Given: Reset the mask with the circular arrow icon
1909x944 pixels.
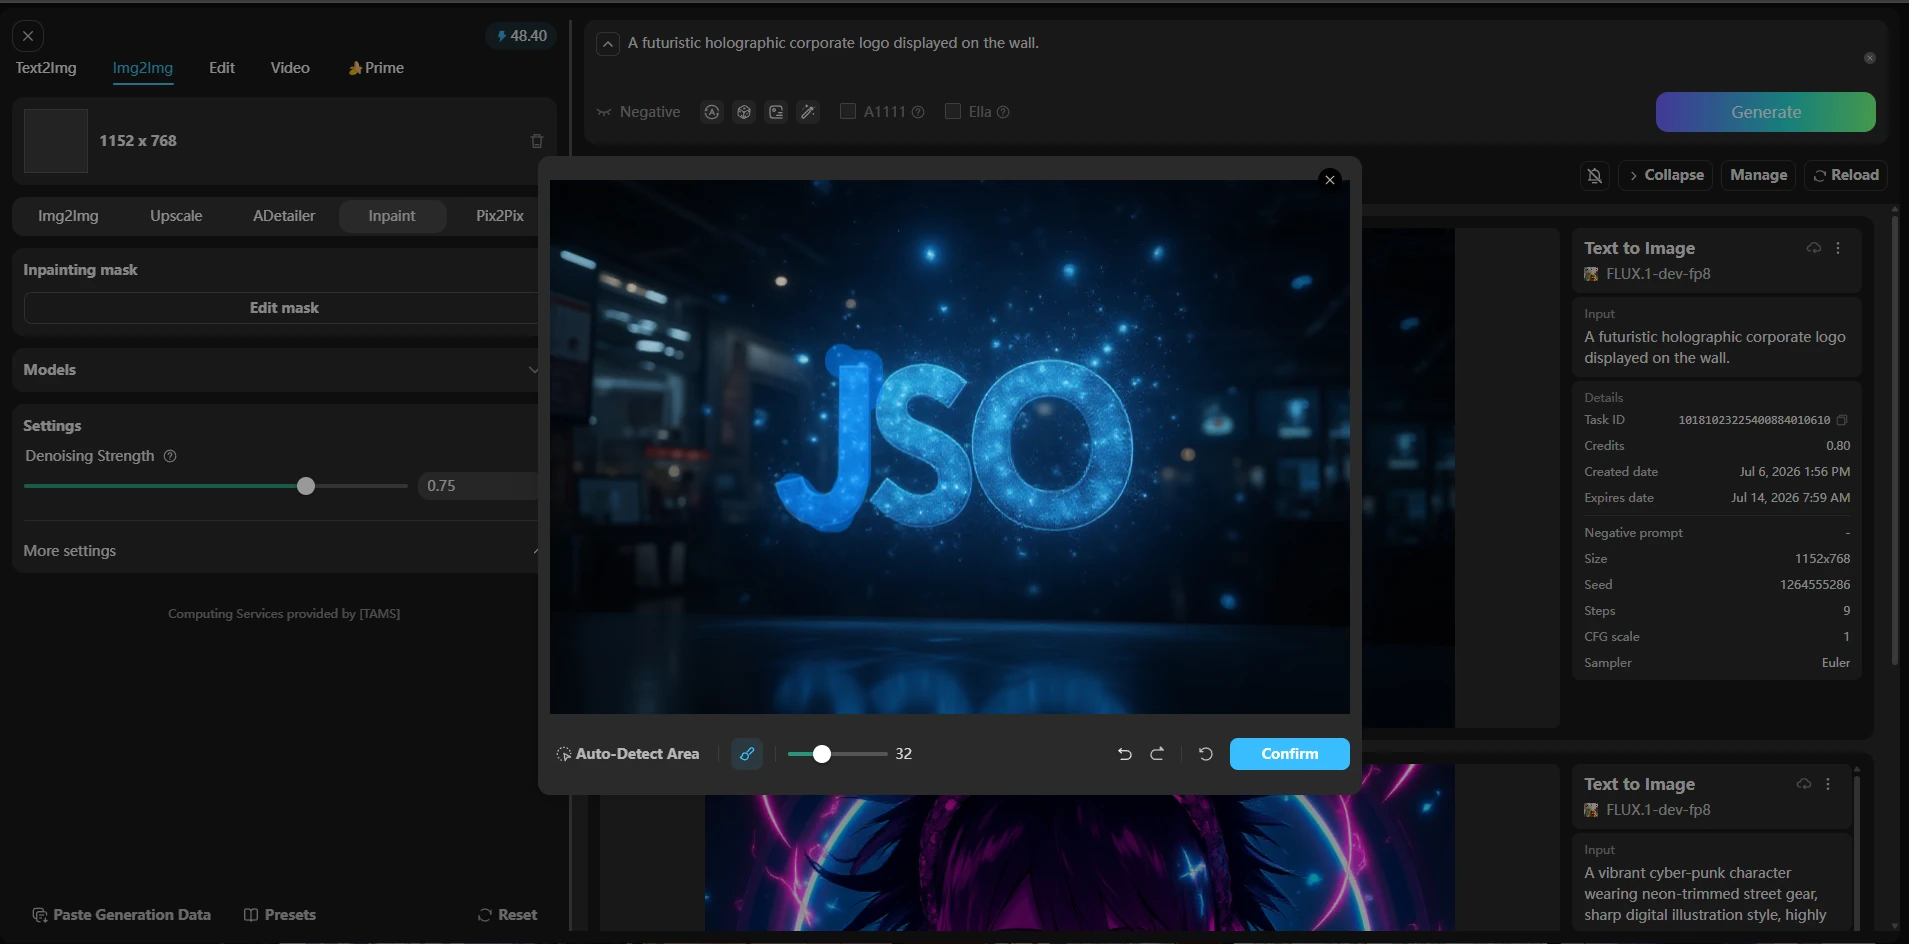Looking at the screenshot, I should pyautogui.click(x=1206, y=754).
